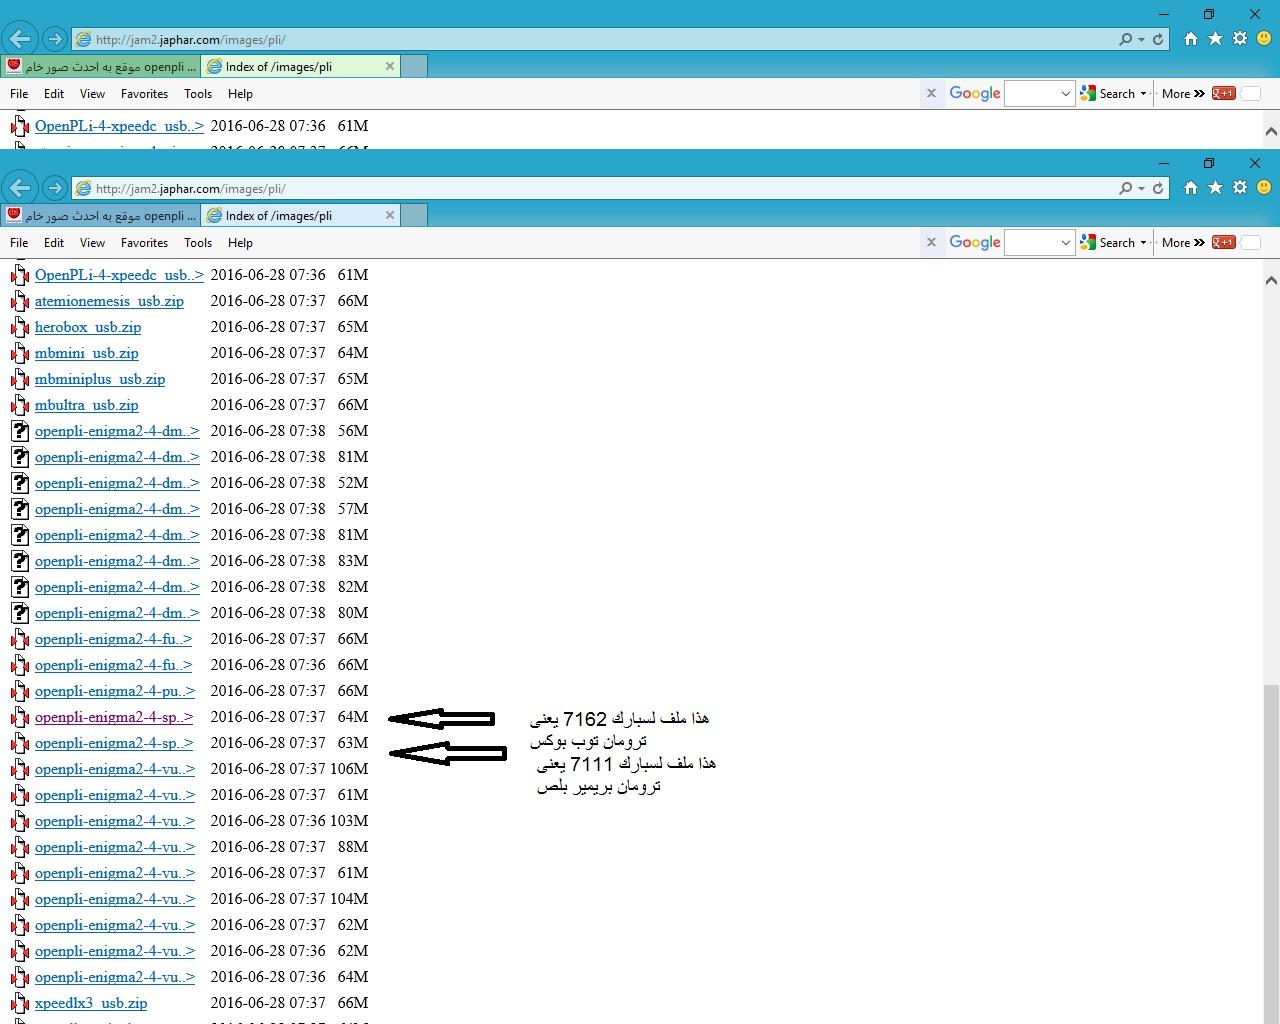This screenshot has width=1280, height=1024.
Task: Click the address bar search magnifier in lower window
Action: click(x=1126, y=188)
